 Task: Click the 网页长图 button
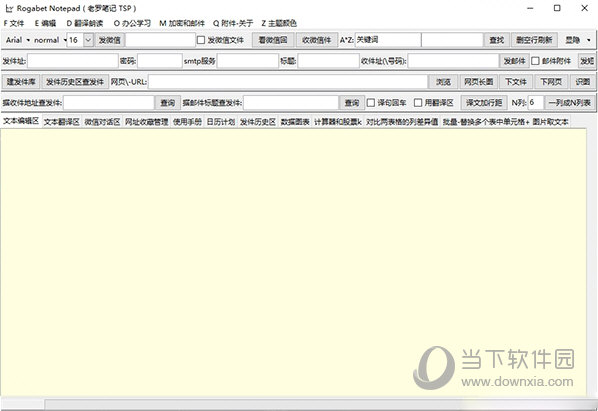pyautogui.click(x=479, y=82)
